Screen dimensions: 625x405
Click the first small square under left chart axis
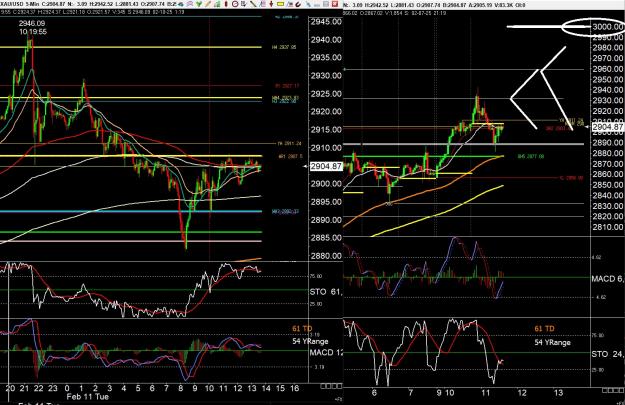click(323, 386)
